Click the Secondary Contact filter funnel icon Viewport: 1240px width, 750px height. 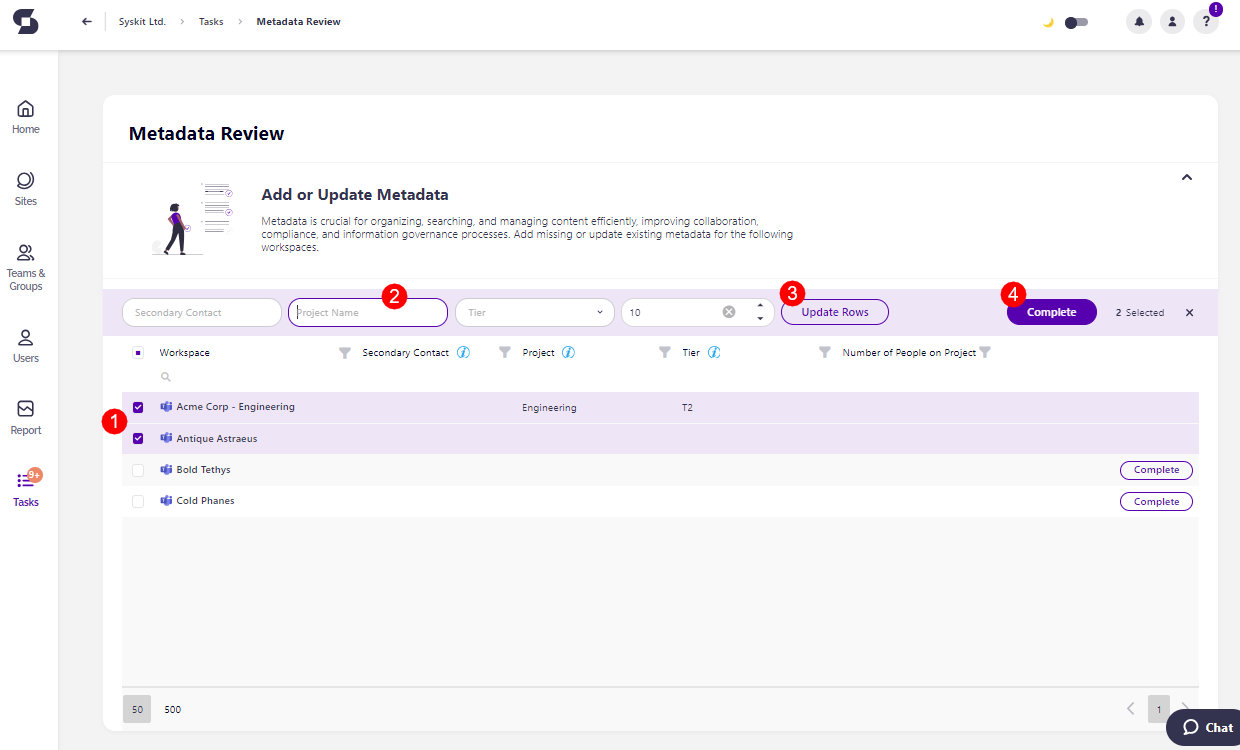[344, 352]
